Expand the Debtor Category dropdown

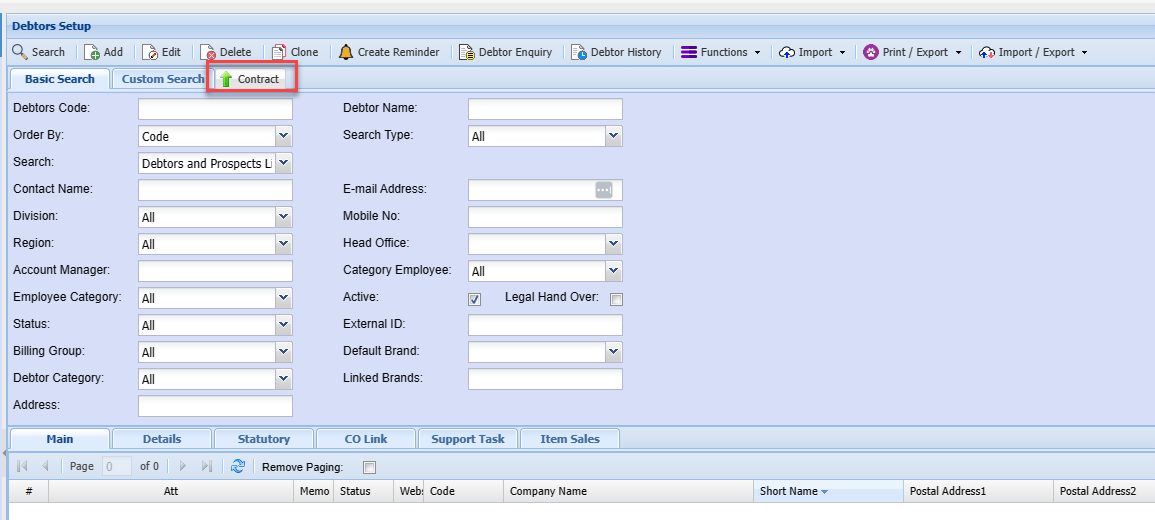click(x=284, y=379)
